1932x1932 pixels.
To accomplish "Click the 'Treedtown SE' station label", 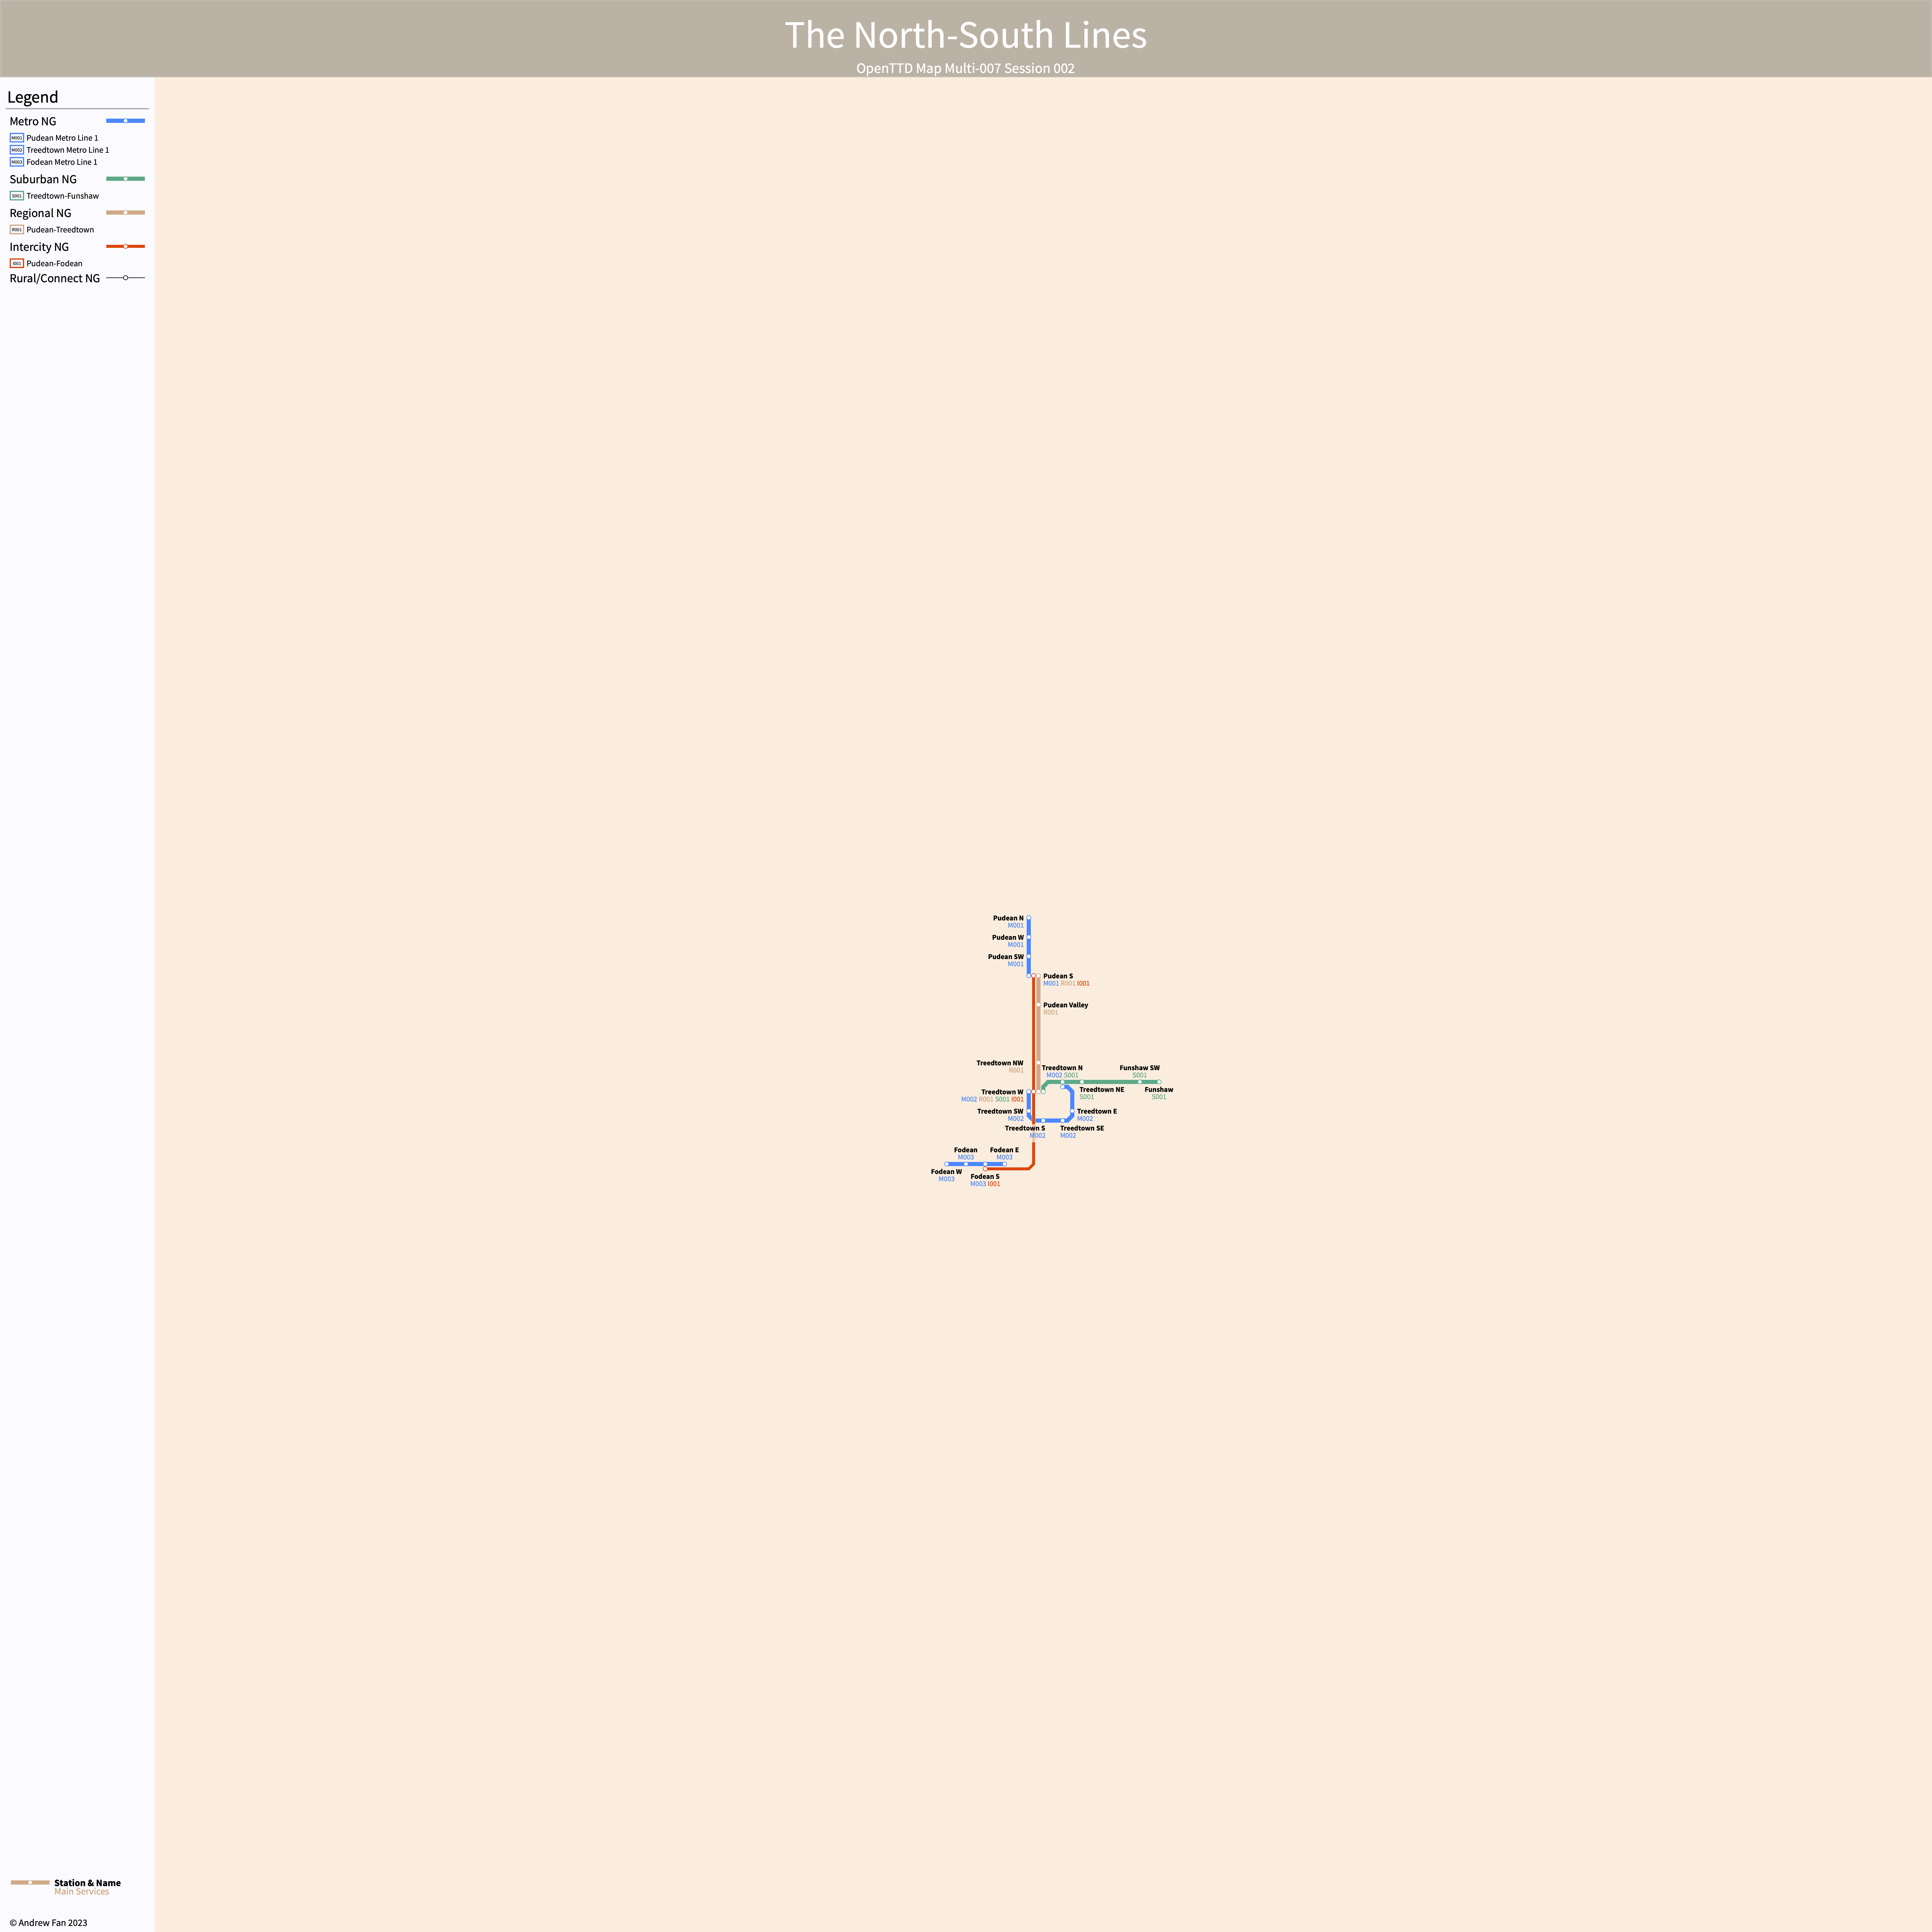I will (1082, 1128).
